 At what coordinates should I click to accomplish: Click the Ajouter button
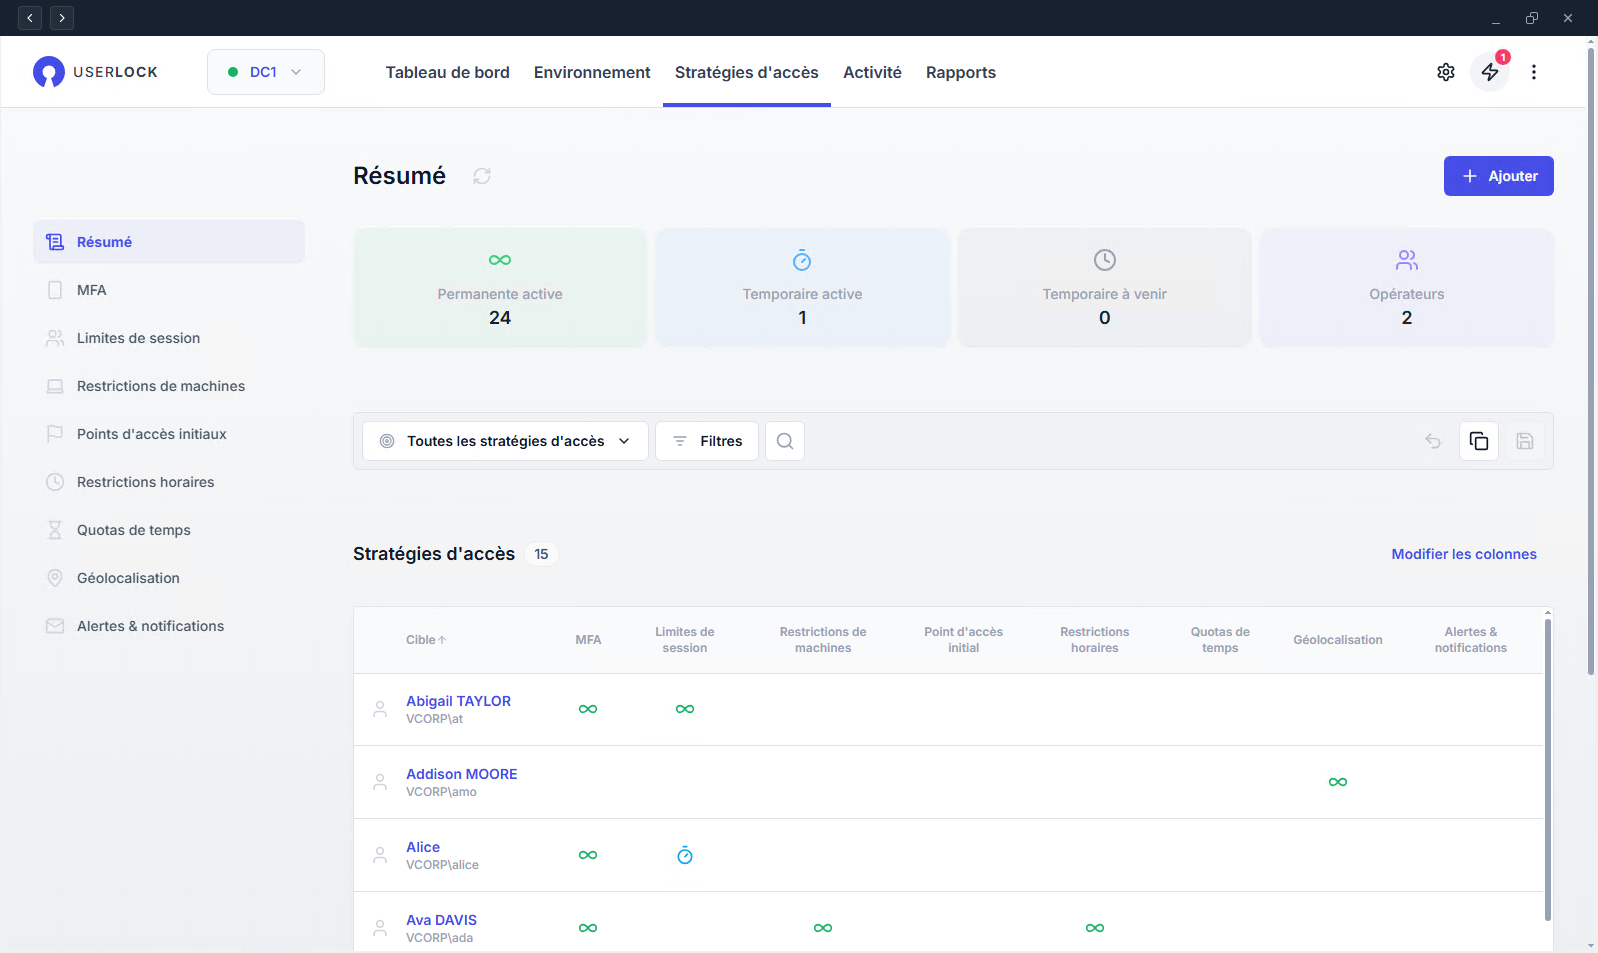click(x=1498, y=176)
